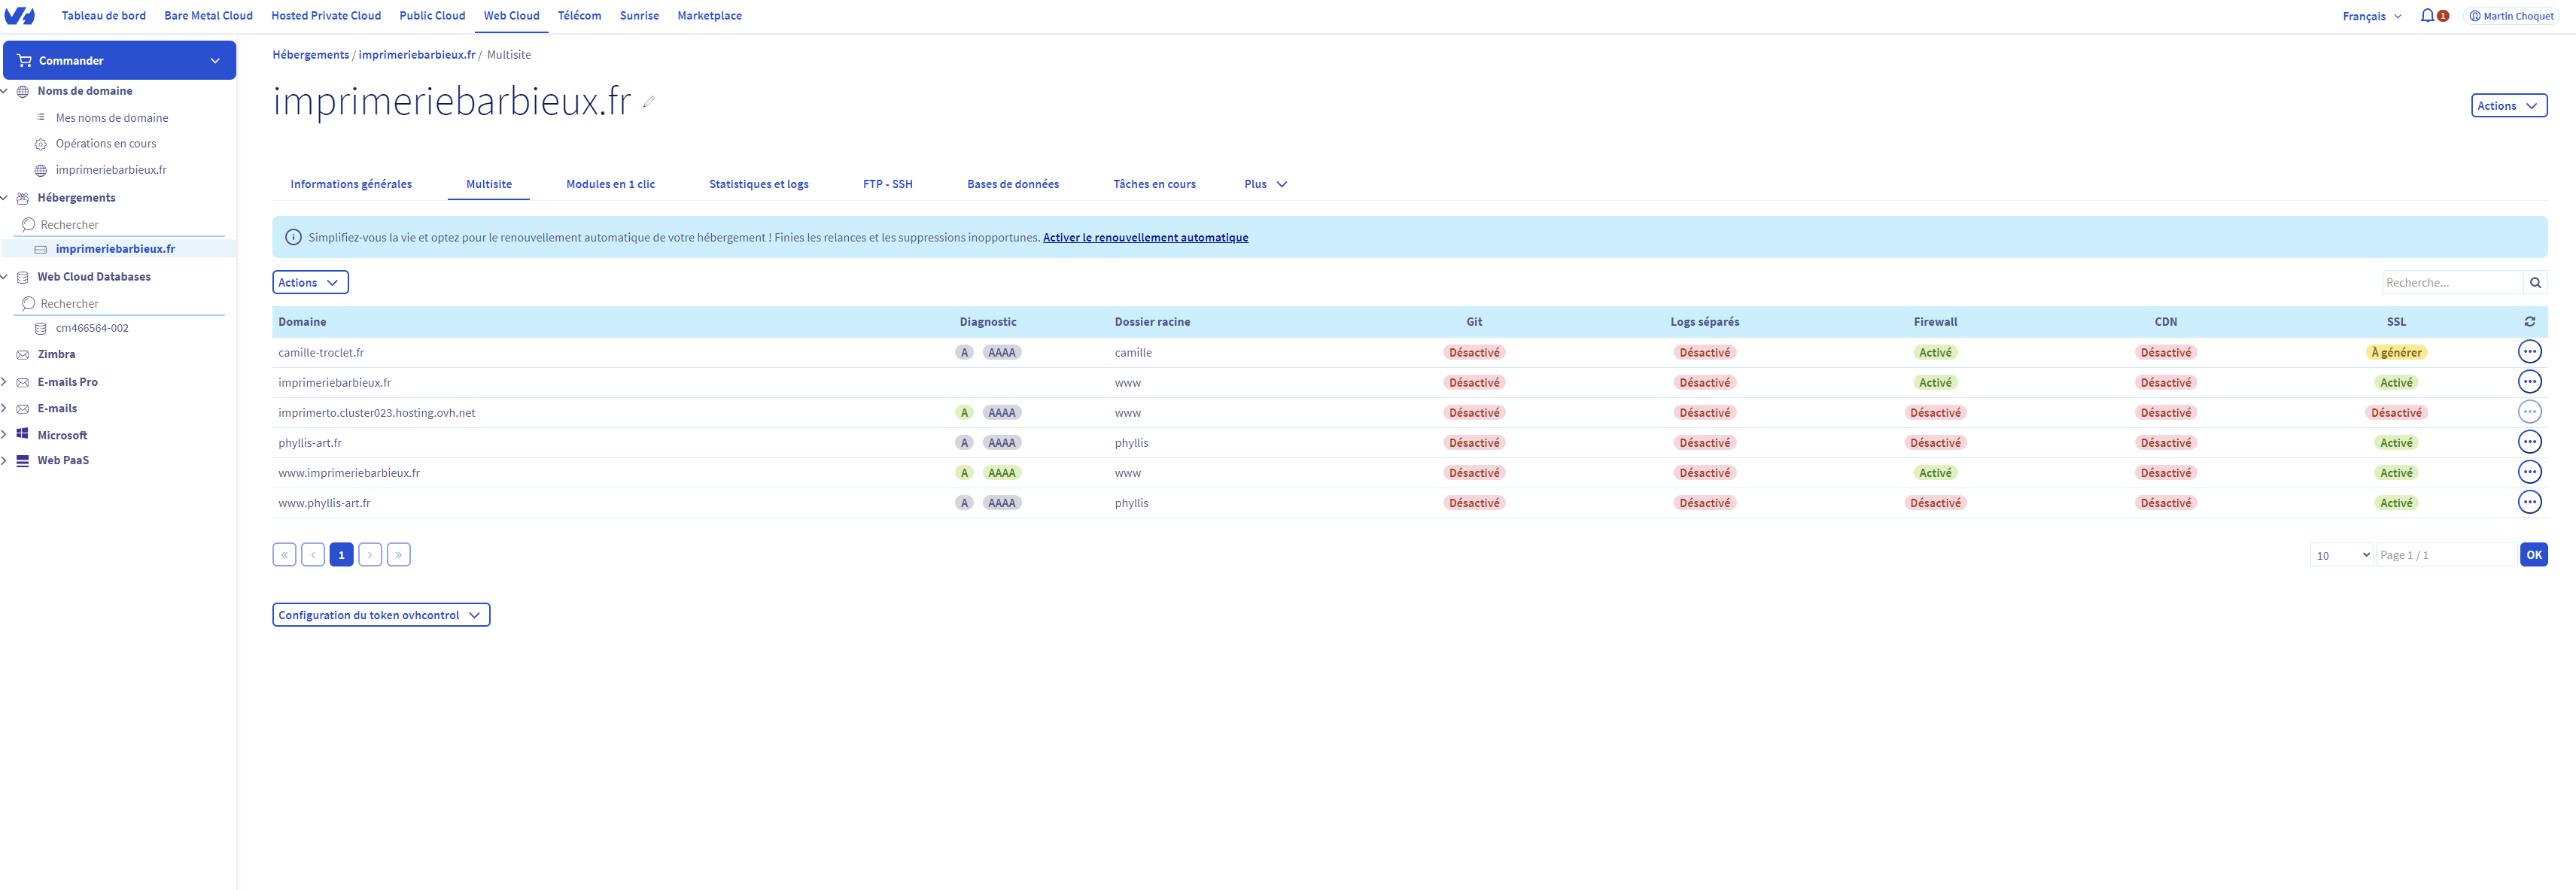Open the Bare Metal Cloud menu
This screenshot has width=2576, height=890.
208,16
